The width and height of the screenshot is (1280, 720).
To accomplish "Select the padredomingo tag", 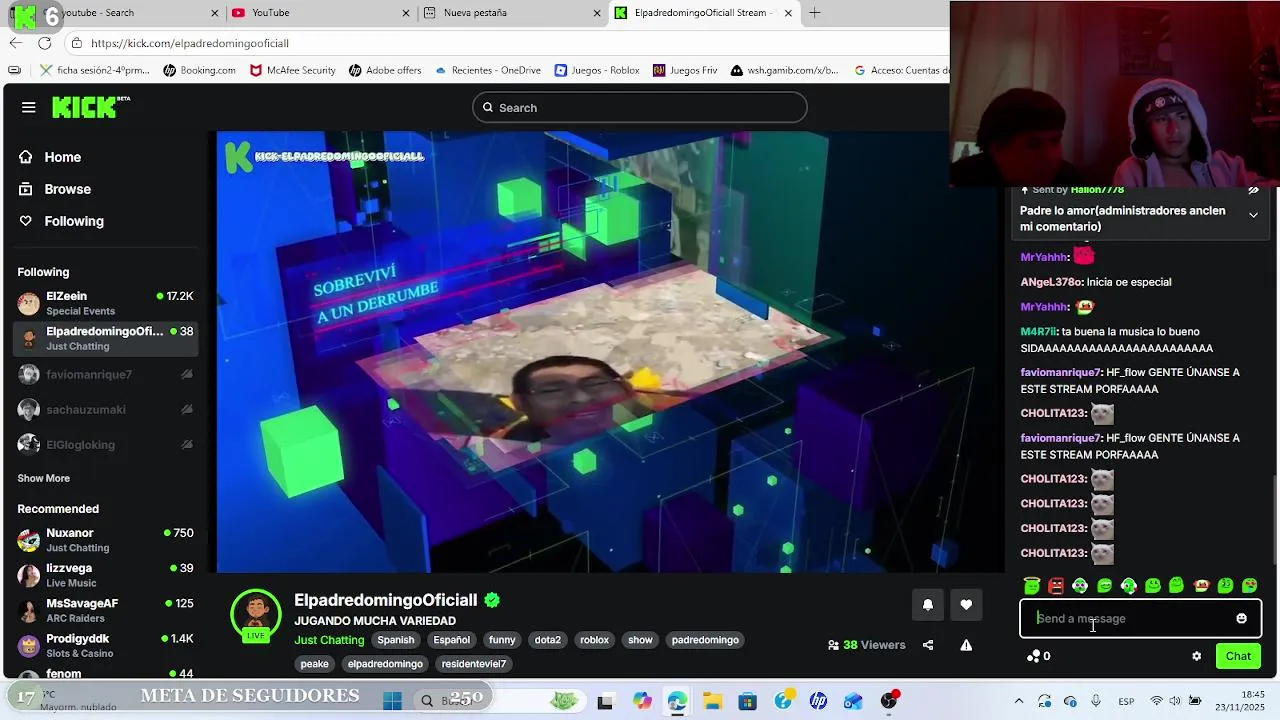I will pos(705,640).
